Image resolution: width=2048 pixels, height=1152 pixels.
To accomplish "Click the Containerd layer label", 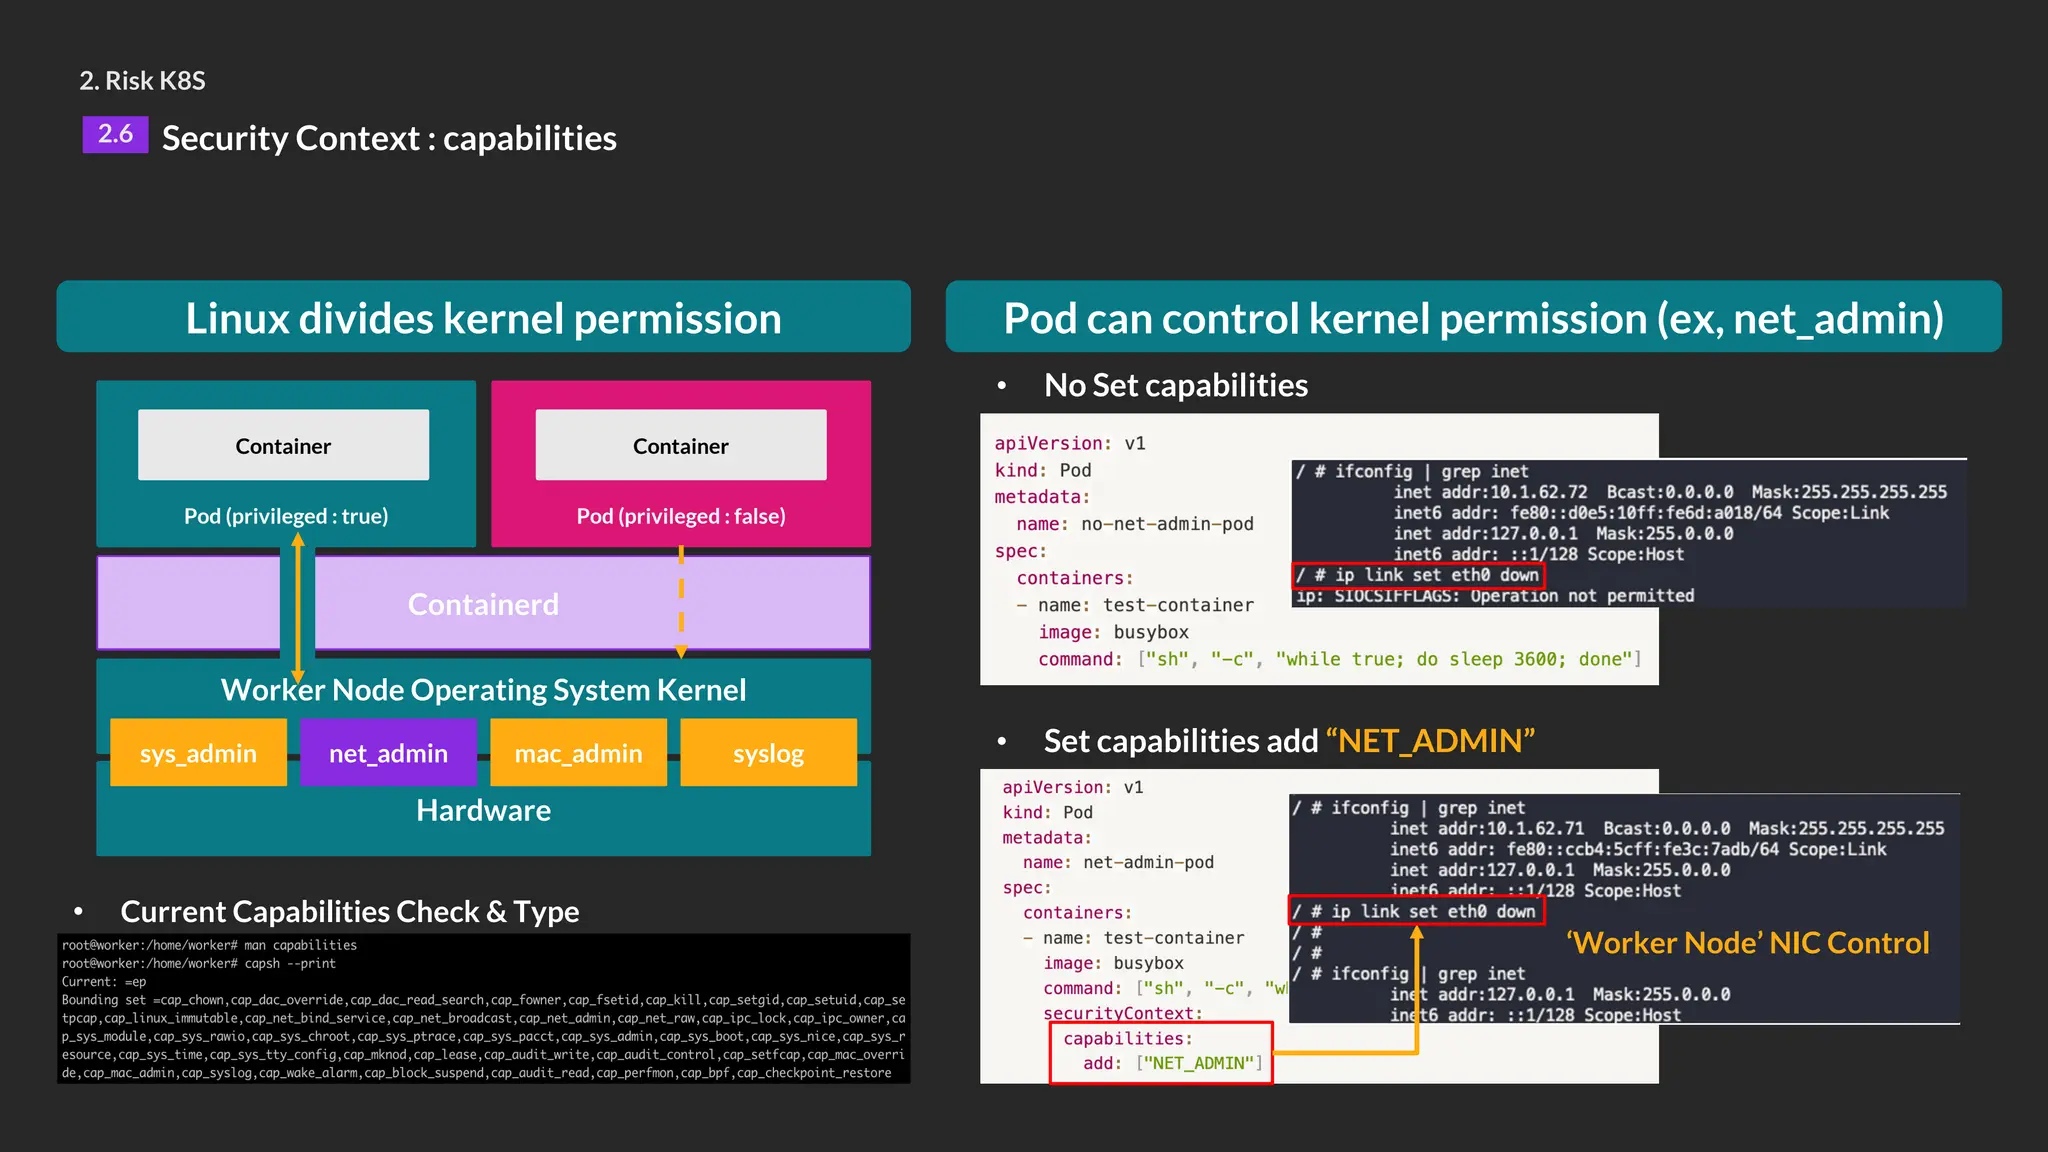I will pyautogui.click(x=483, y=604).
